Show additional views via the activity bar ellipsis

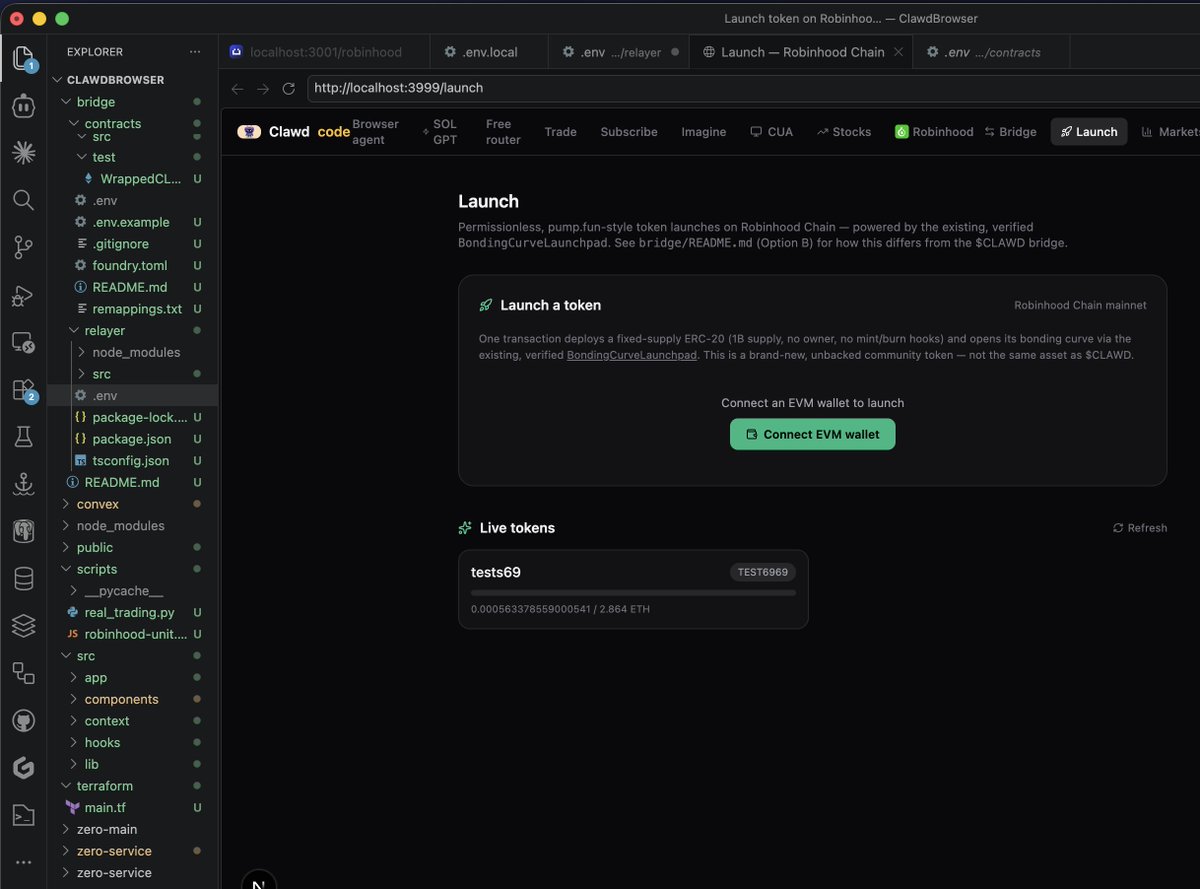(23, 862)
